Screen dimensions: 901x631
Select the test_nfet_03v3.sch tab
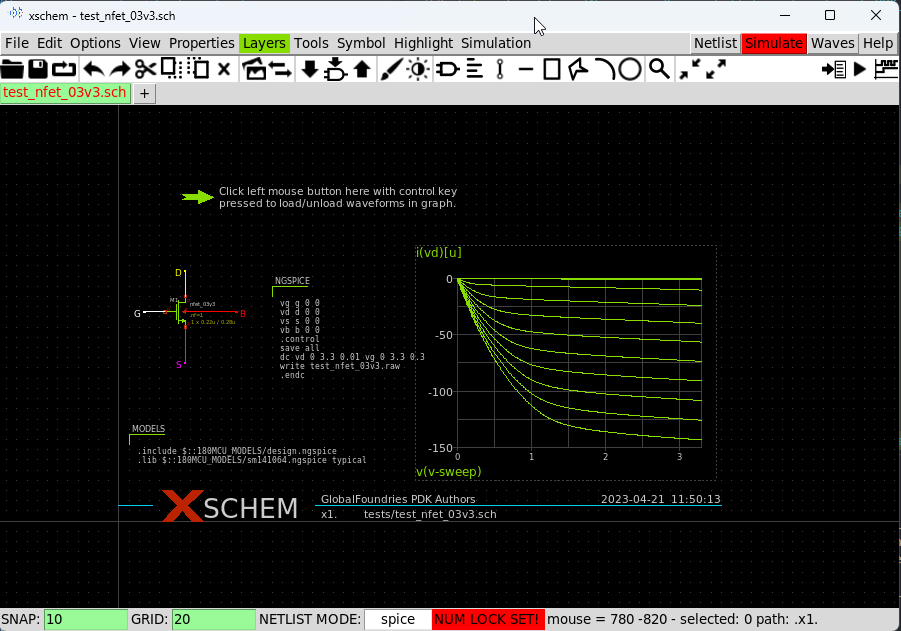pos(64,92)
